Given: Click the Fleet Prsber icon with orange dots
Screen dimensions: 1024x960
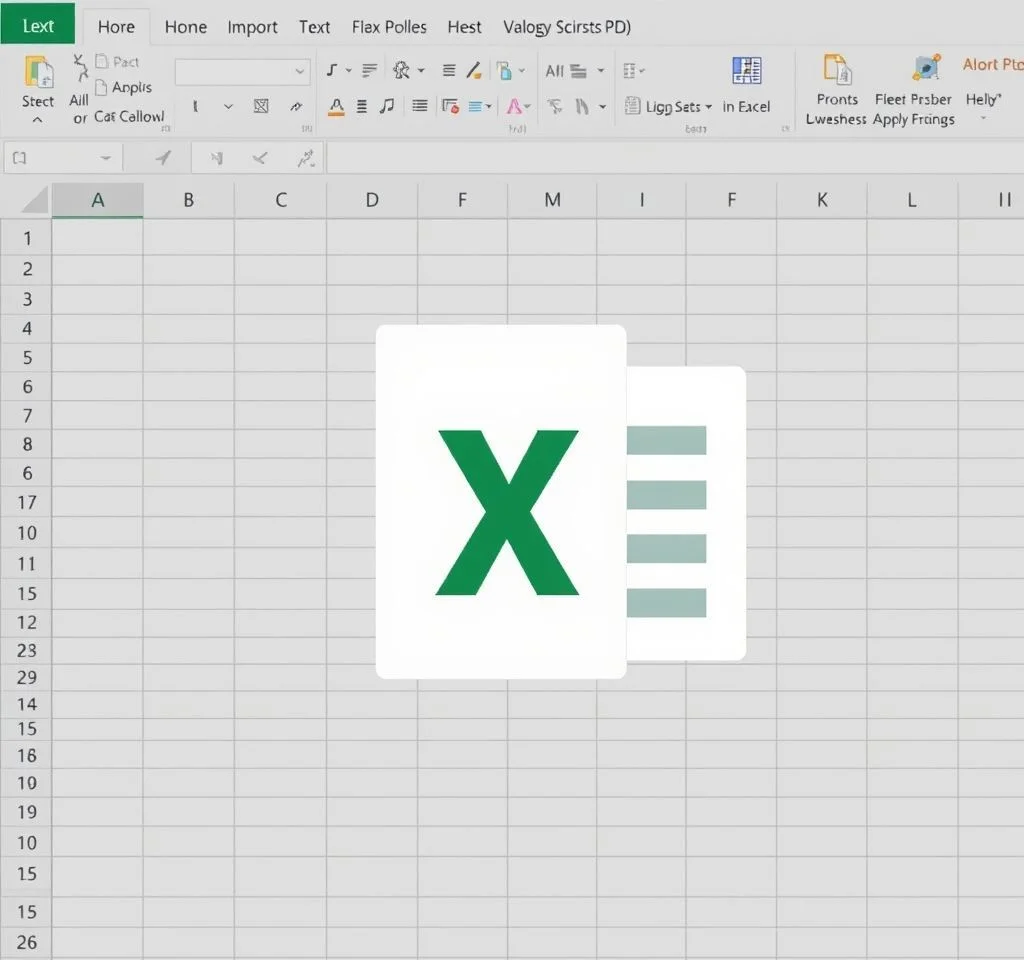Looking at the screenshot, I should 927,68.
